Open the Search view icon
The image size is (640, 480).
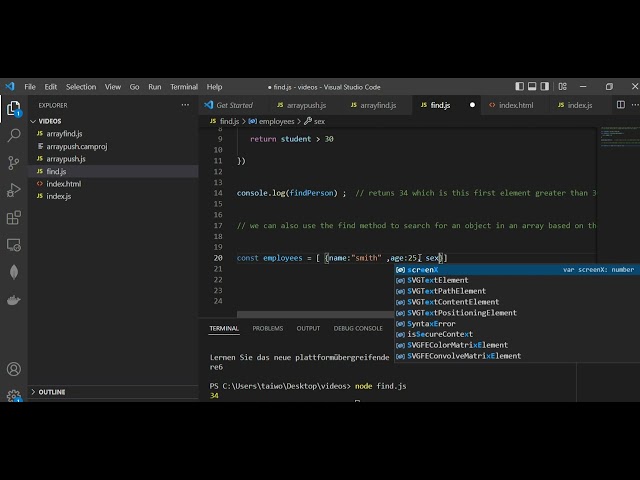(13, 135)
